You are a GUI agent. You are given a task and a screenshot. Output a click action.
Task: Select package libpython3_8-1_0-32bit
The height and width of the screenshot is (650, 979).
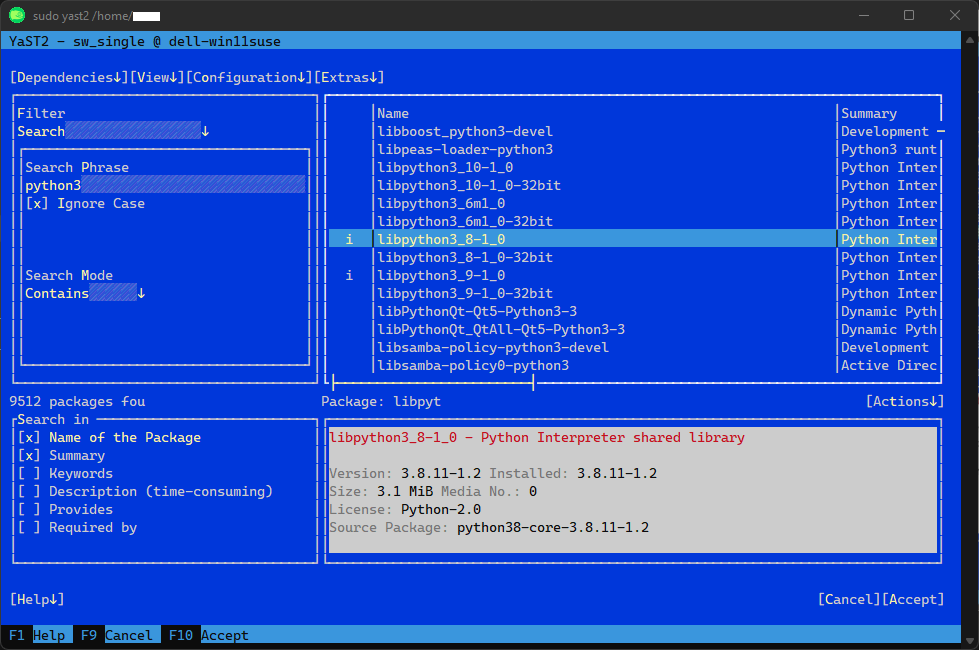pyautogui.click(x=465, y=257)
